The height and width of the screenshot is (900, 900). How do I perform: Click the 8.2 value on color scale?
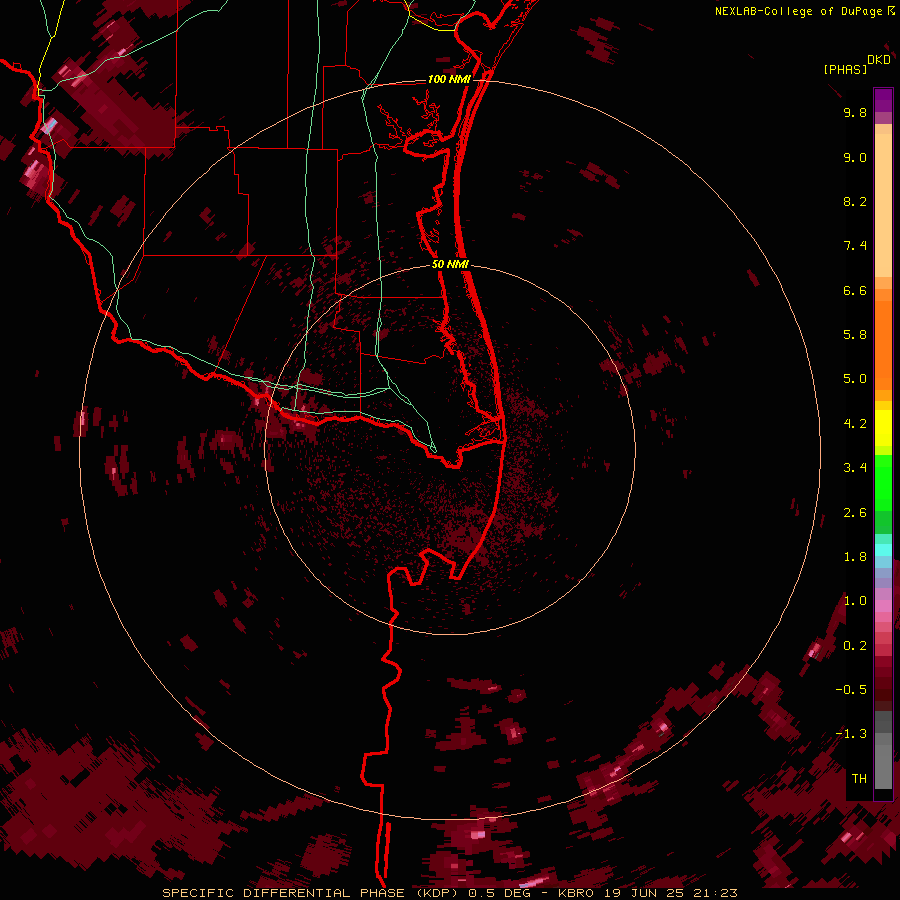(855, 201)
